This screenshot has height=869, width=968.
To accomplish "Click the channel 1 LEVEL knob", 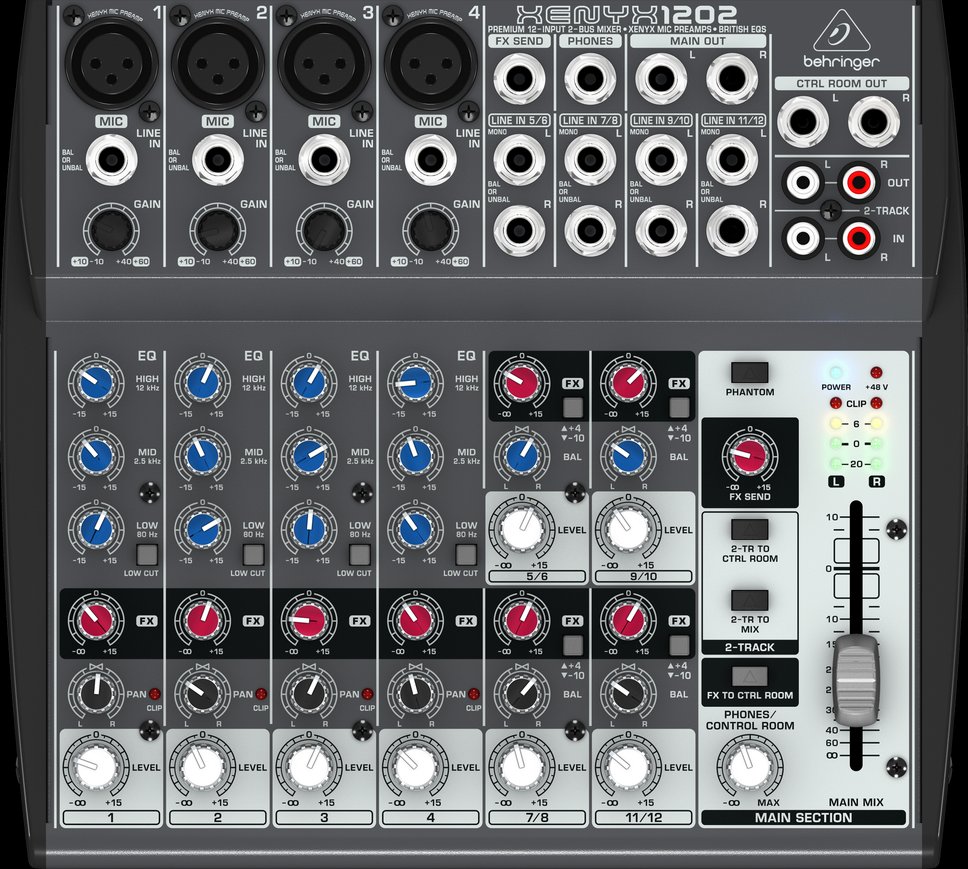I will click(96, 768).
